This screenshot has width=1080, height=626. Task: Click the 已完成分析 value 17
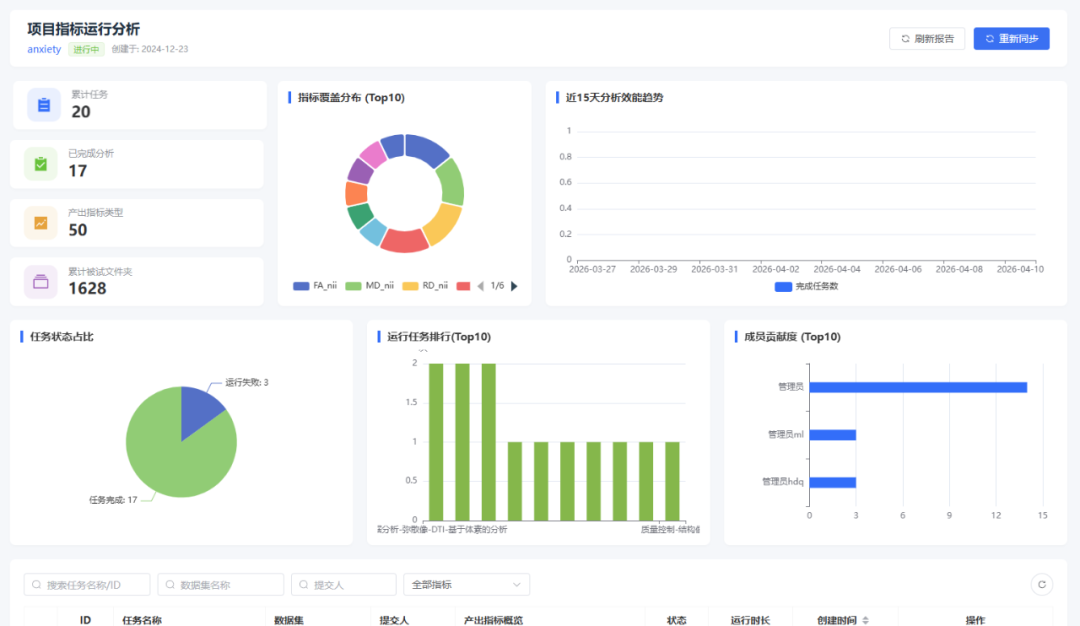click(x=78, y=171)
